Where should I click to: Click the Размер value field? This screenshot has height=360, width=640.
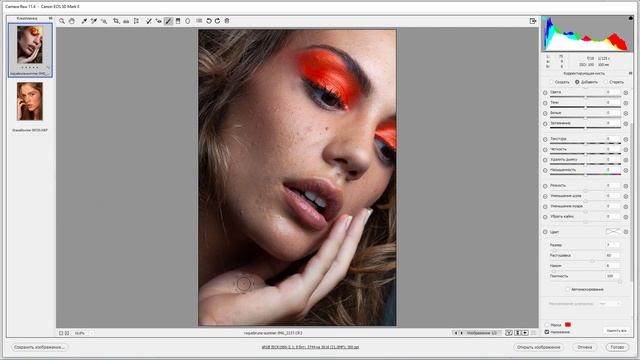coord(612,245)
